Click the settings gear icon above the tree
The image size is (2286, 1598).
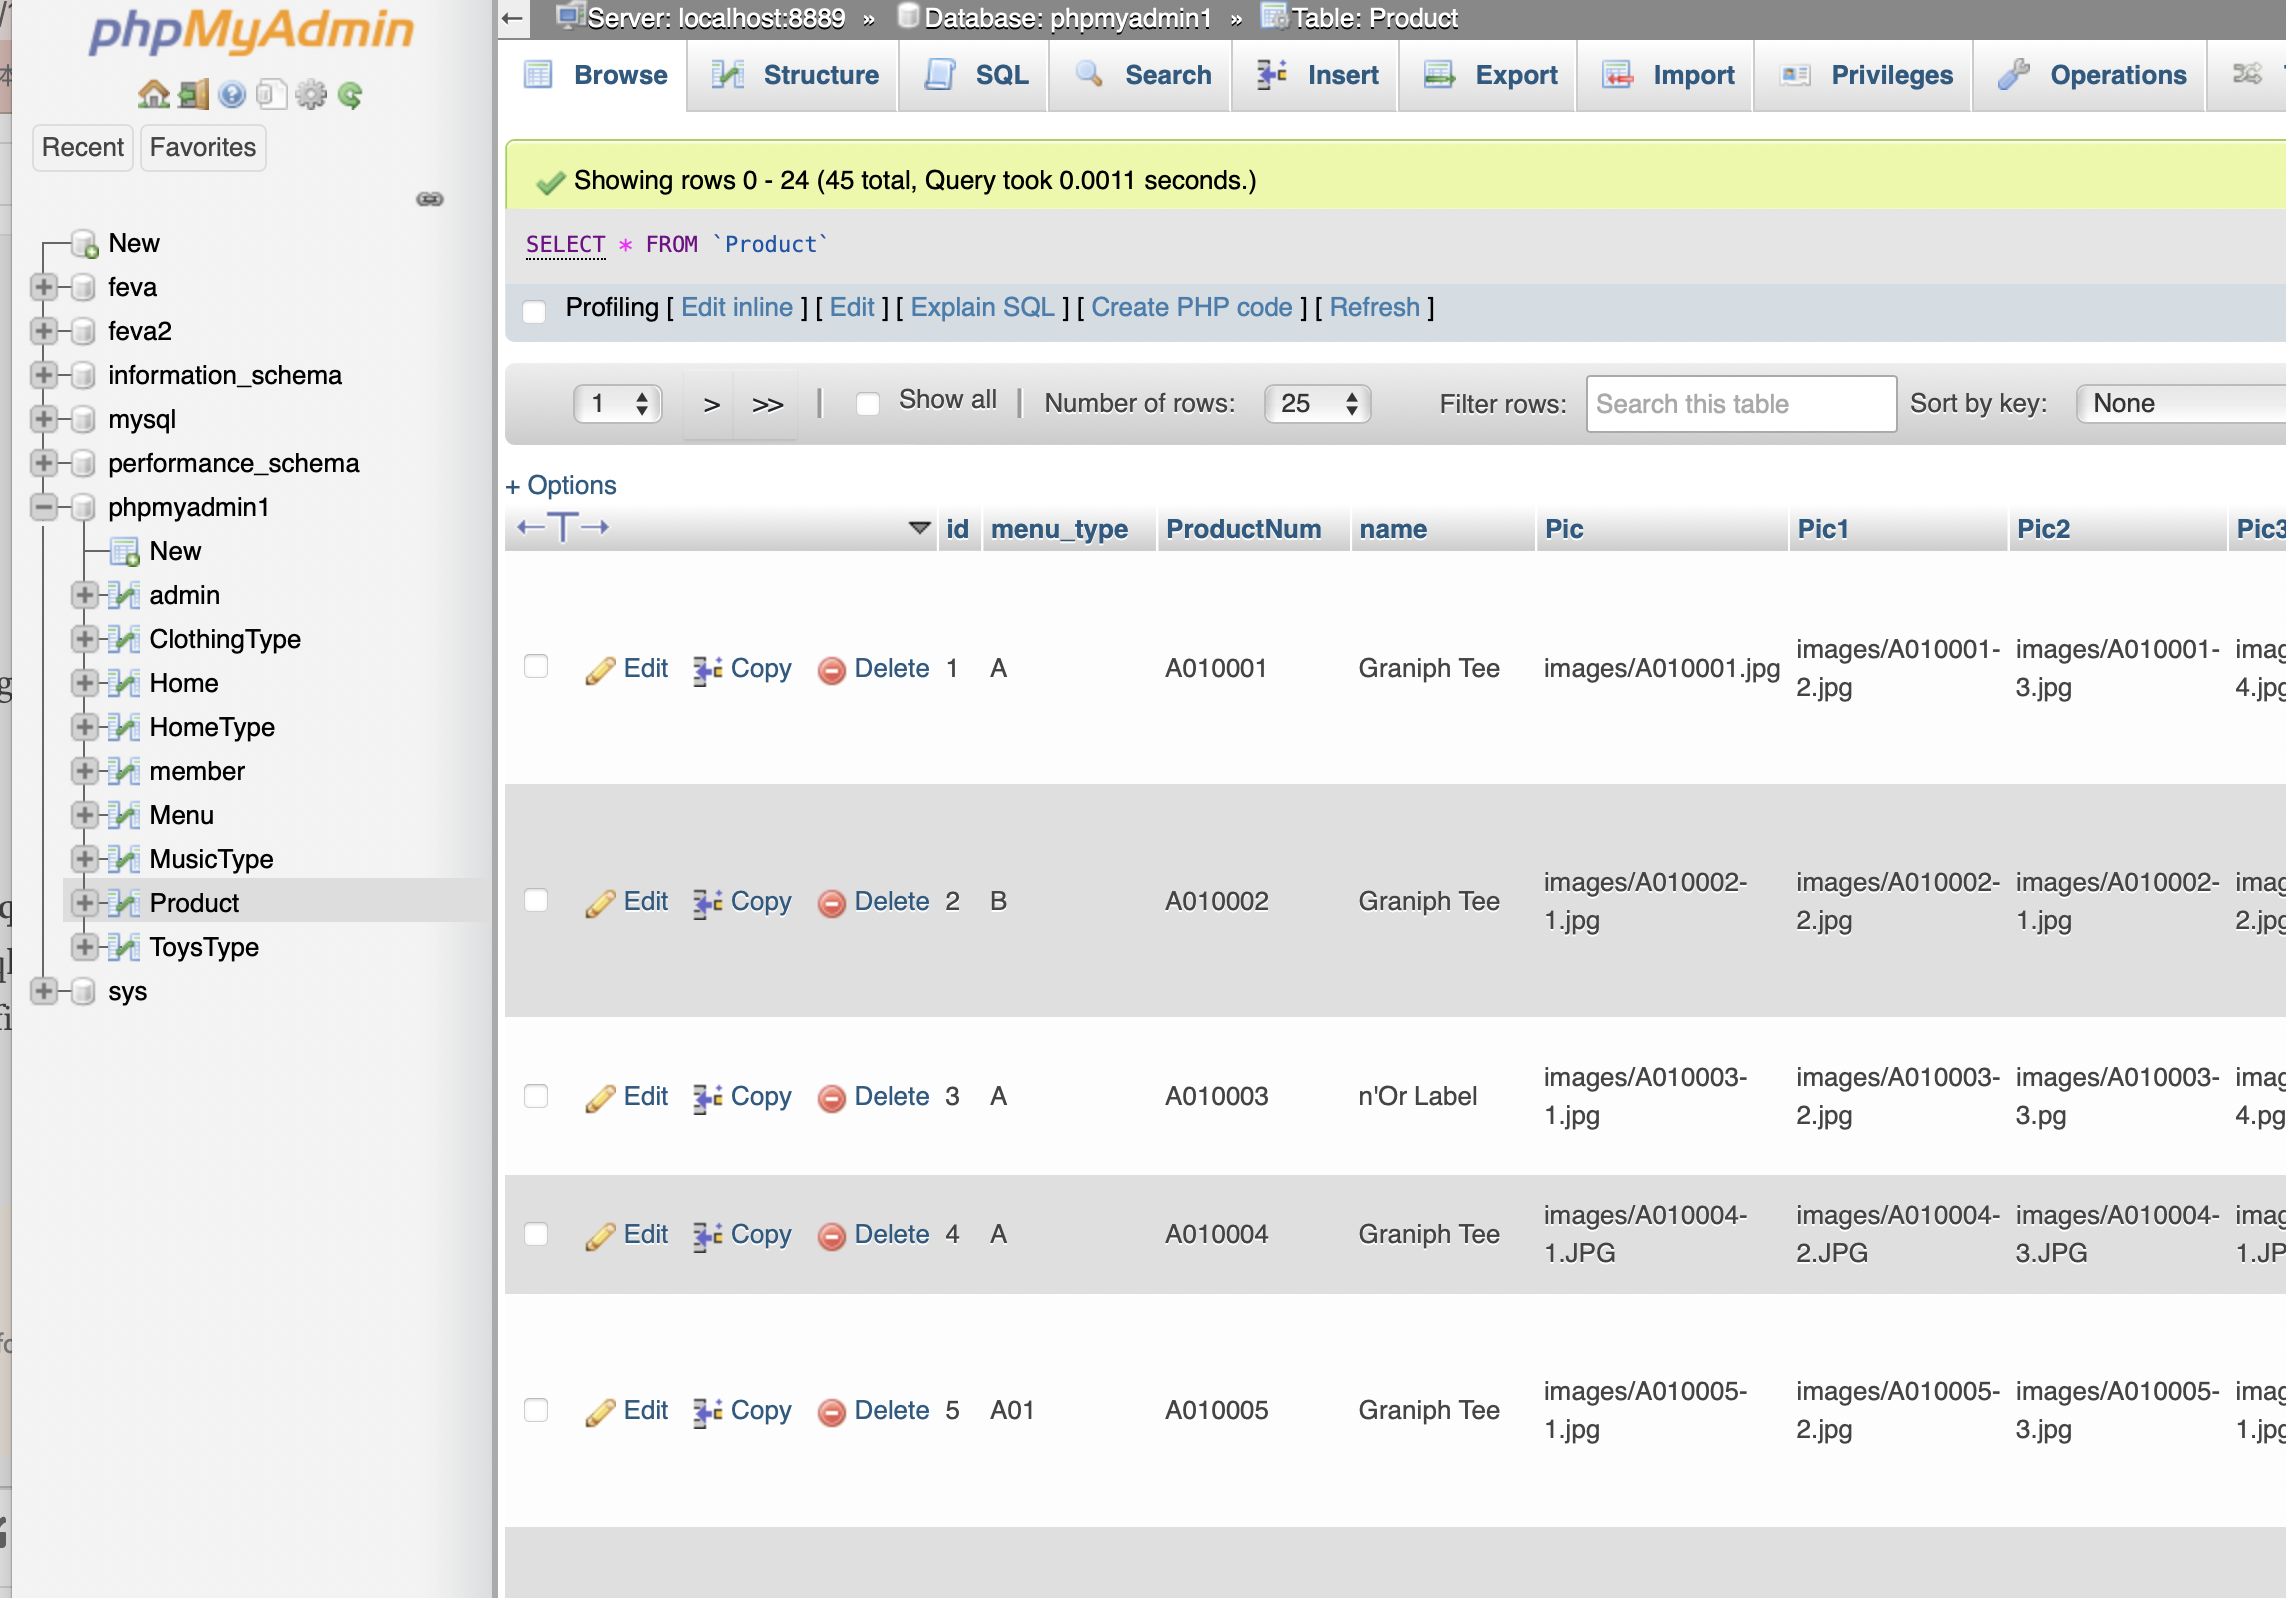pyautogui.click(x=310, y=94)
